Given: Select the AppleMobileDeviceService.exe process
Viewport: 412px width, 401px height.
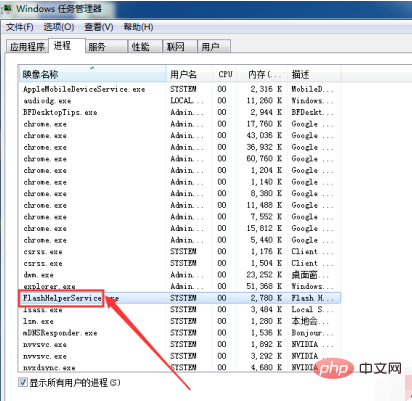Looking at the screenshot, I should pos(179,89).
